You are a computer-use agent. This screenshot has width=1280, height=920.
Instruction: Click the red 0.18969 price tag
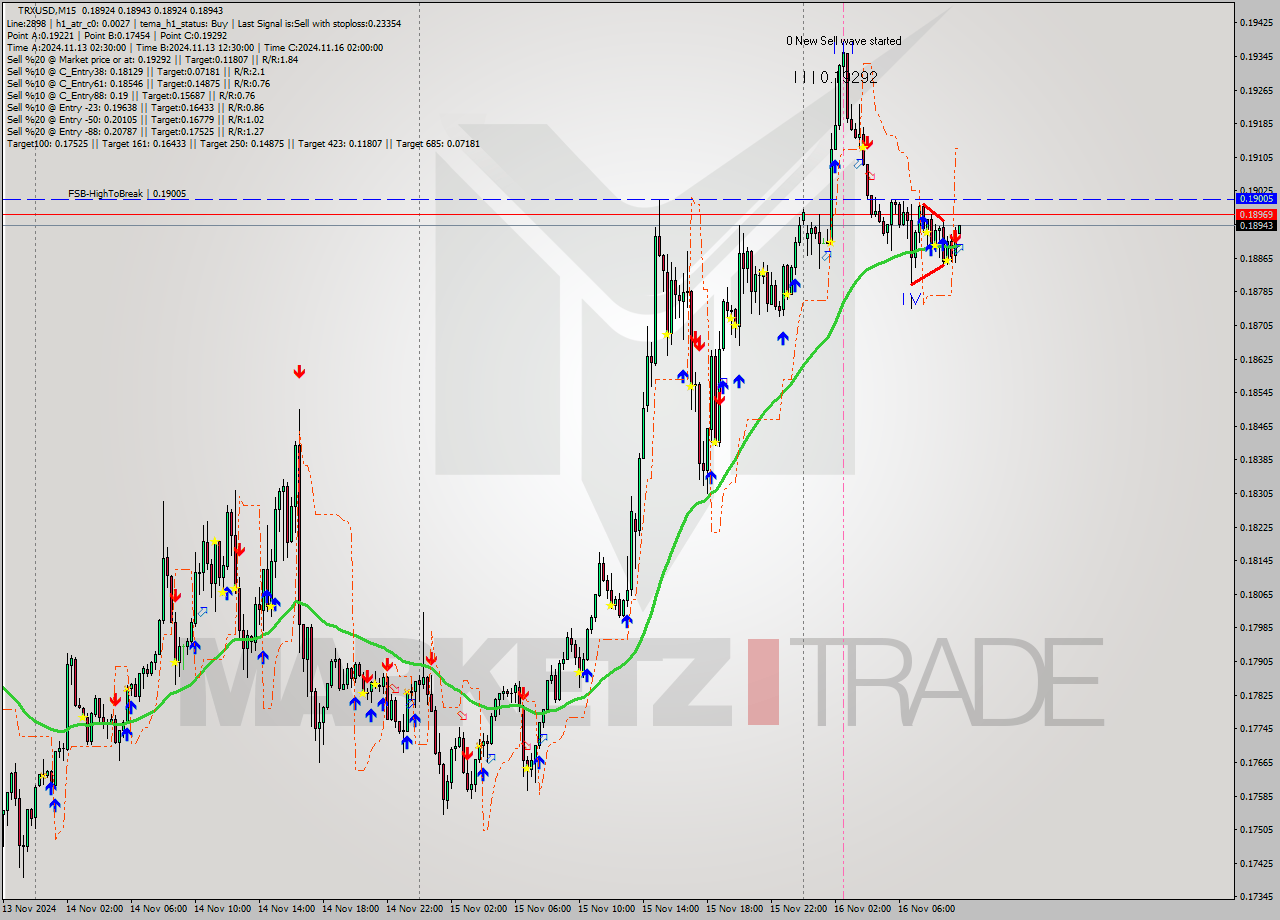point(1256,214)
